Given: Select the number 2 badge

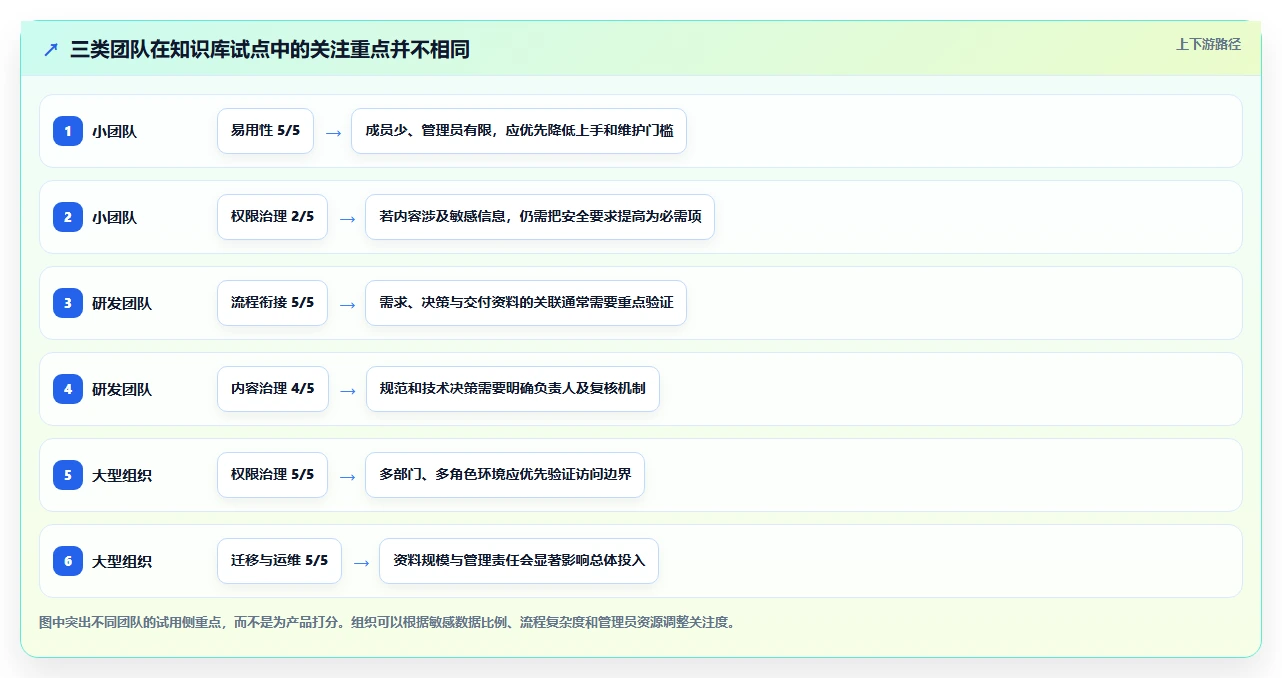Looking at the screenshot, I should coord(68,217).
